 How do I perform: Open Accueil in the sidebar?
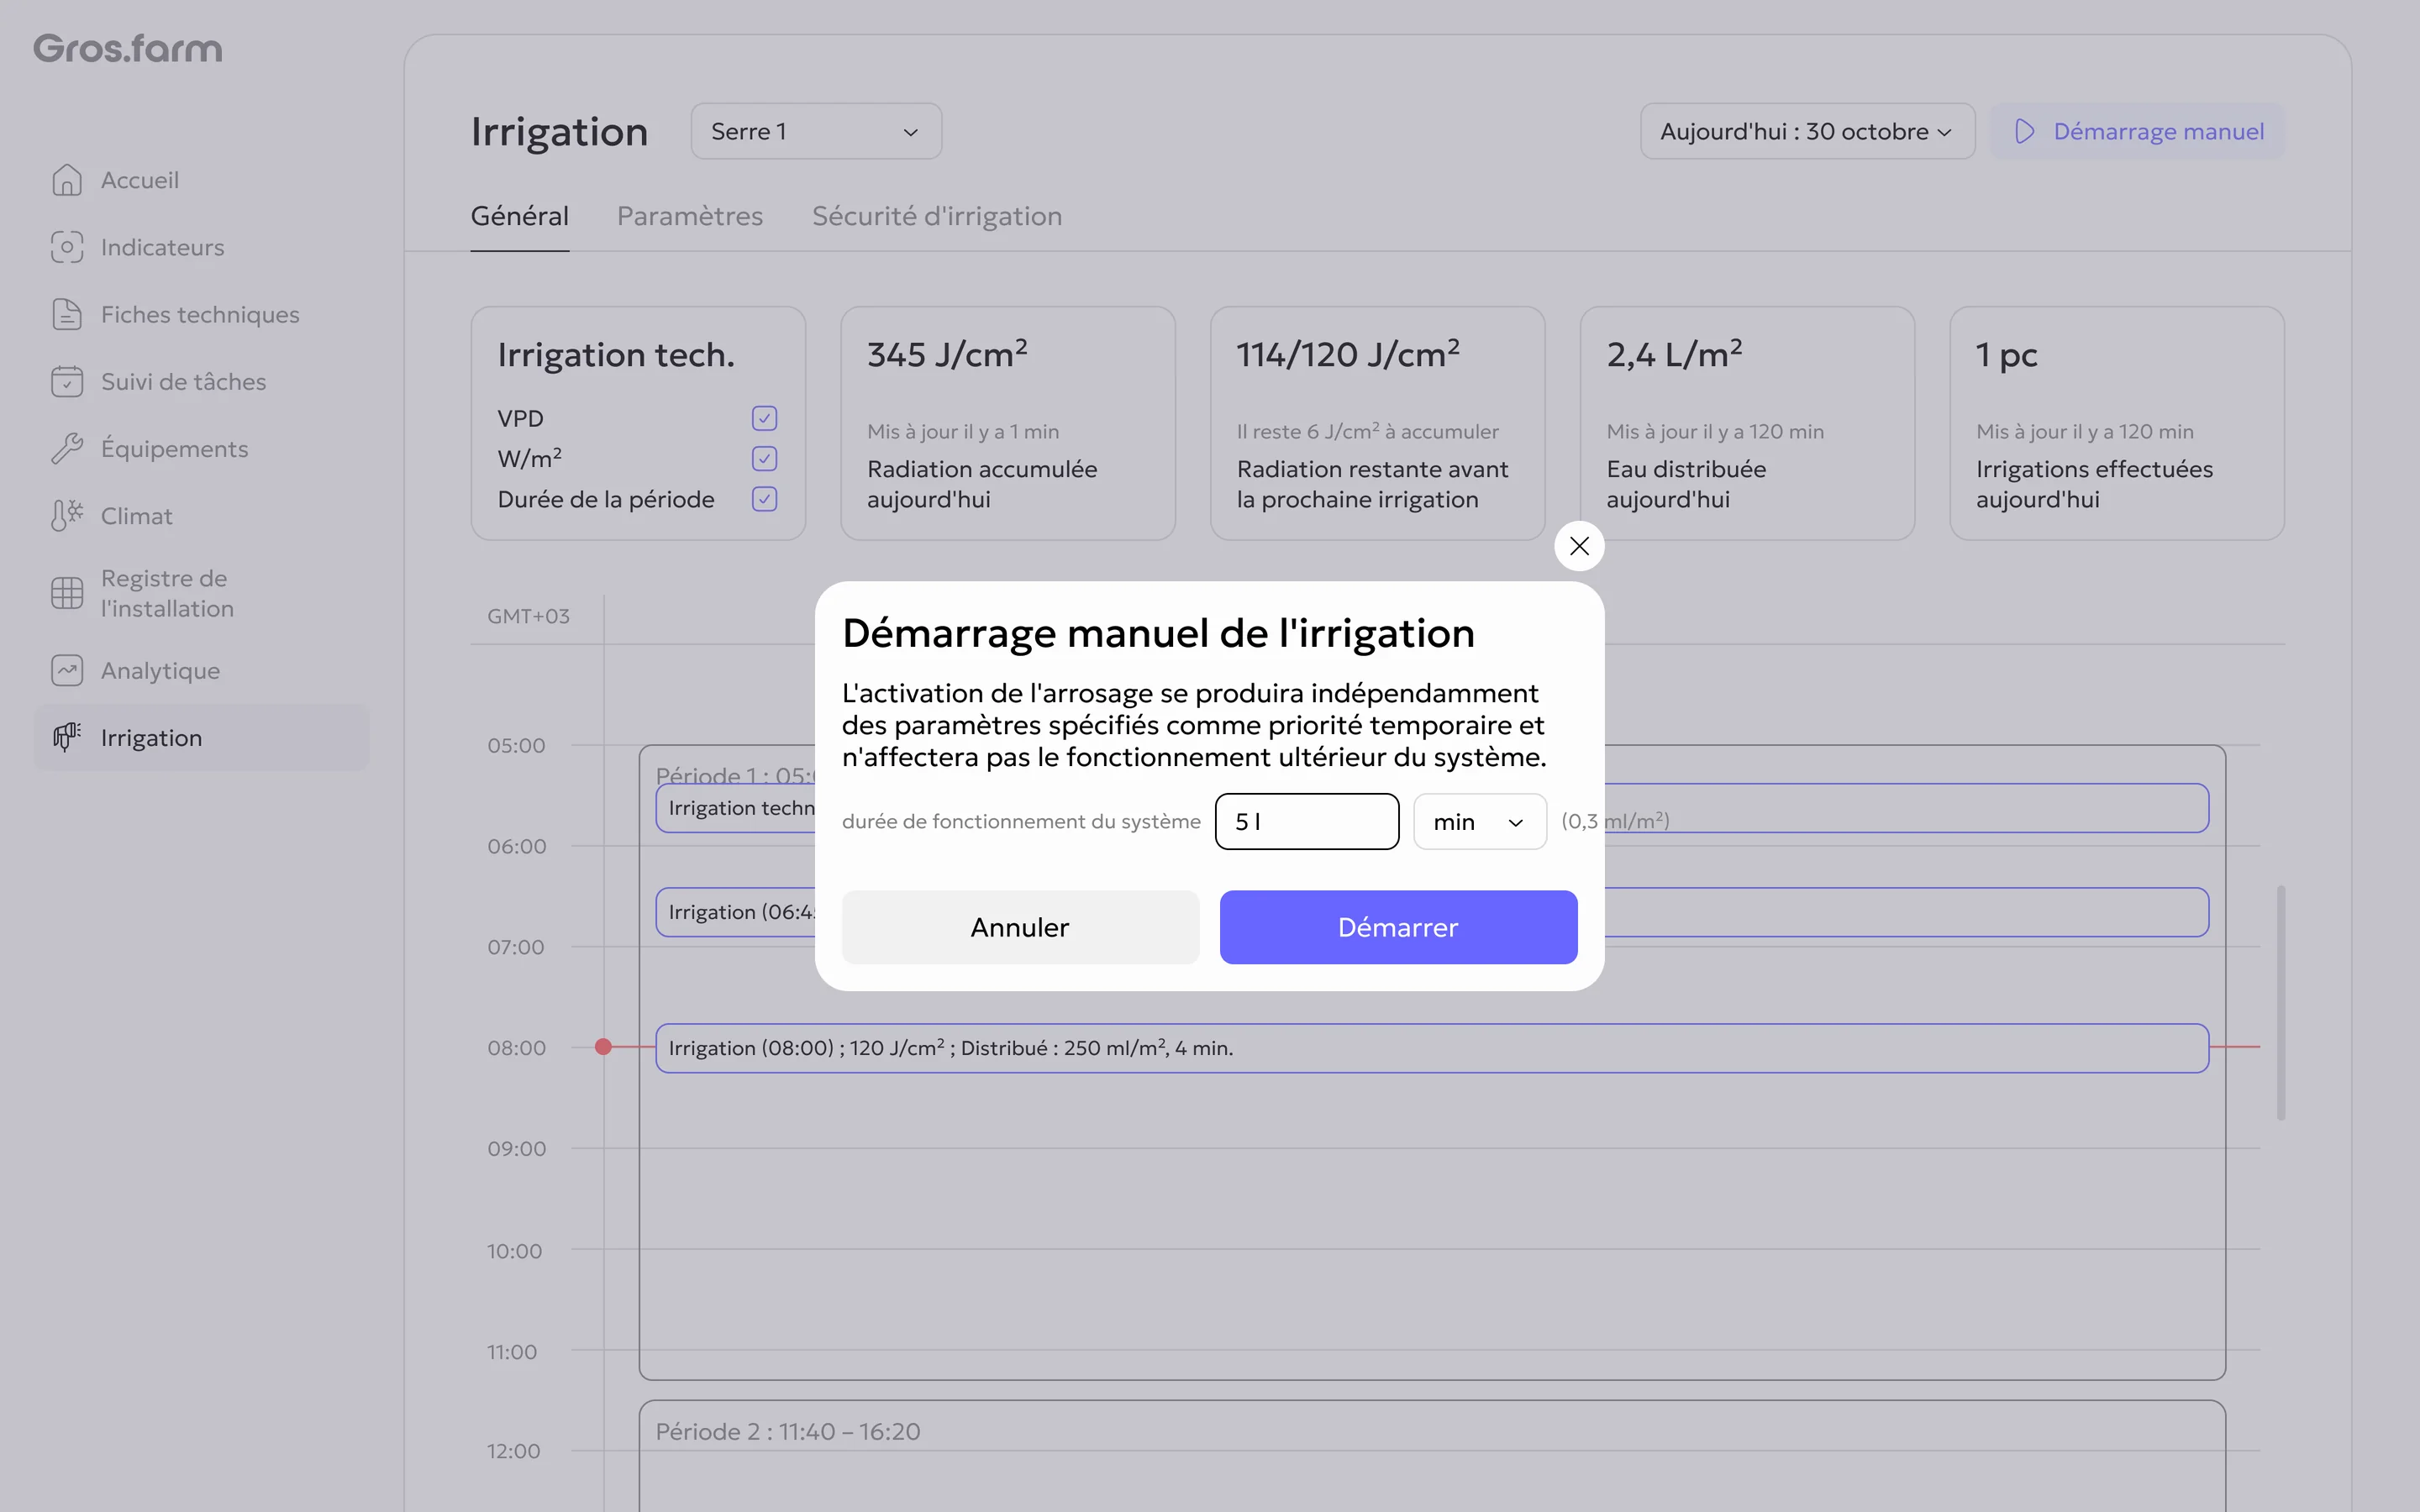coord(201,180)
